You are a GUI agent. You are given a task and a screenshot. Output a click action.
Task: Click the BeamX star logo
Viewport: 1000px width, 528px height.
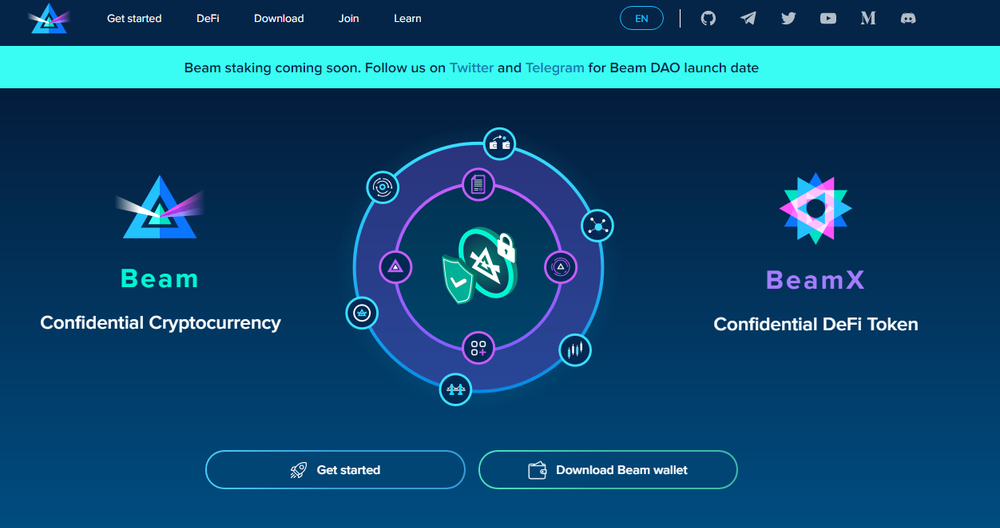(815, 209)
